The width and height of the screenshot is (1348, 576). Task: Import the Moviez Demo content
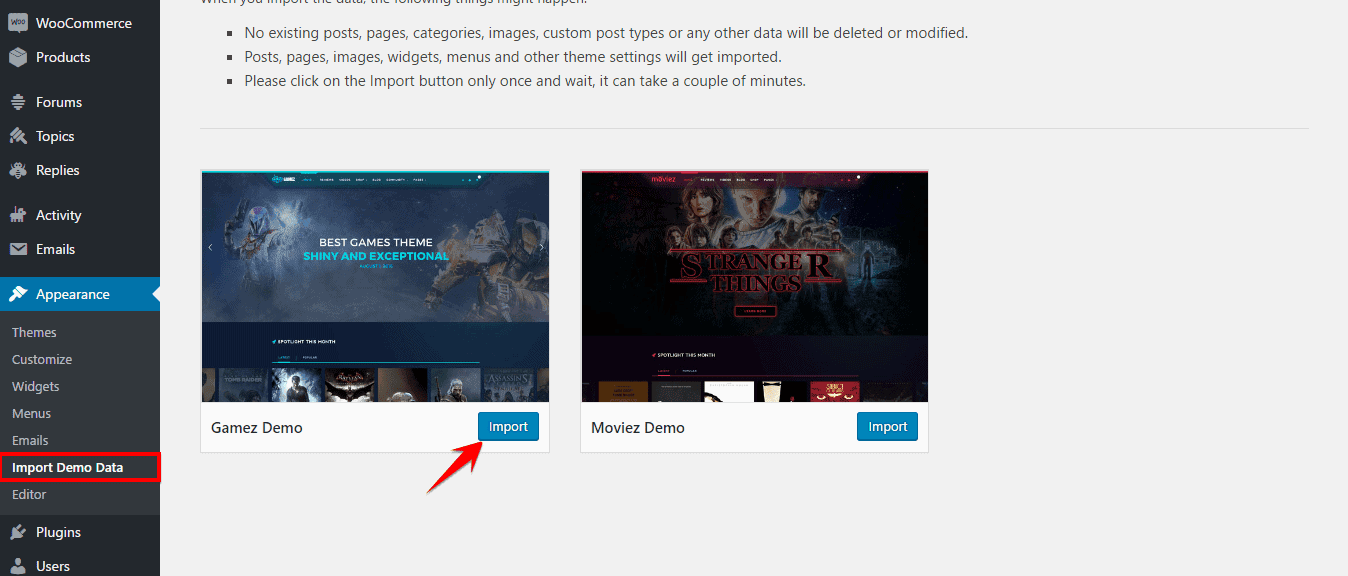(887, 426)
